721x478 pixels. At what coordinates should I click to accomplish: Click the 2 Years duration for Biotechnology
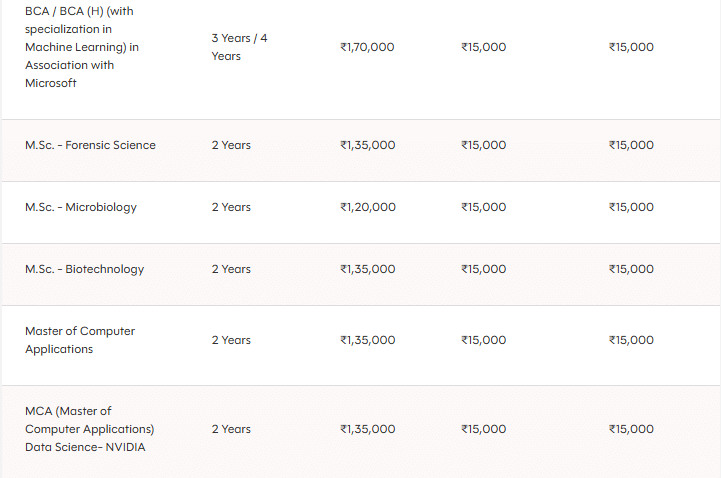(231, 269)
